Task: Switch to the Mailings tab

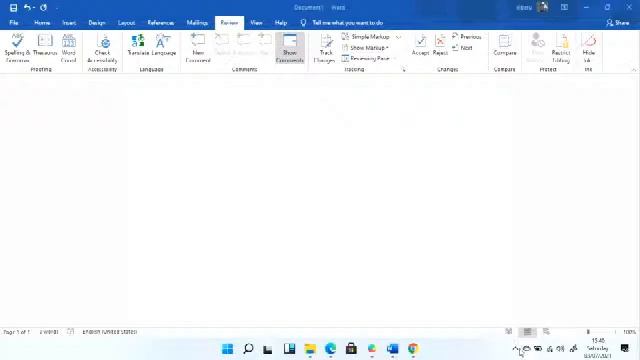Action: pyautogui.click(x=197, y=23)
